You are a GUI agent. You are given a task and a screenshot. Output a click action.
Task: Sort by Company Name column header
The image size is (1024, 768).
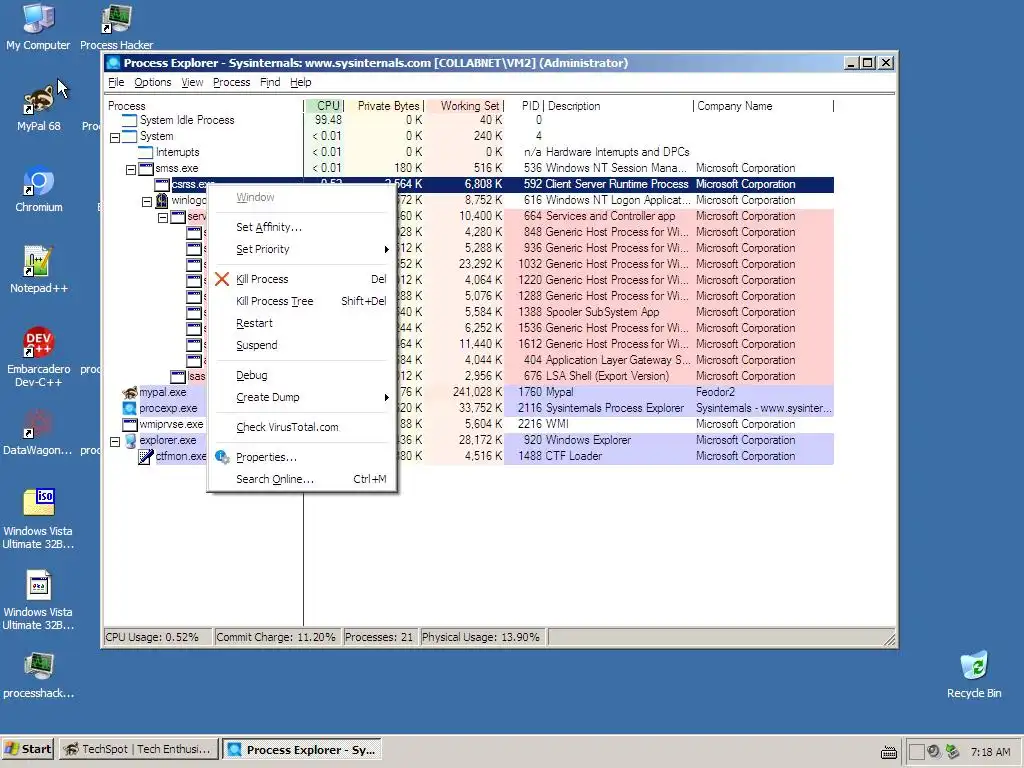click(763, 106)
